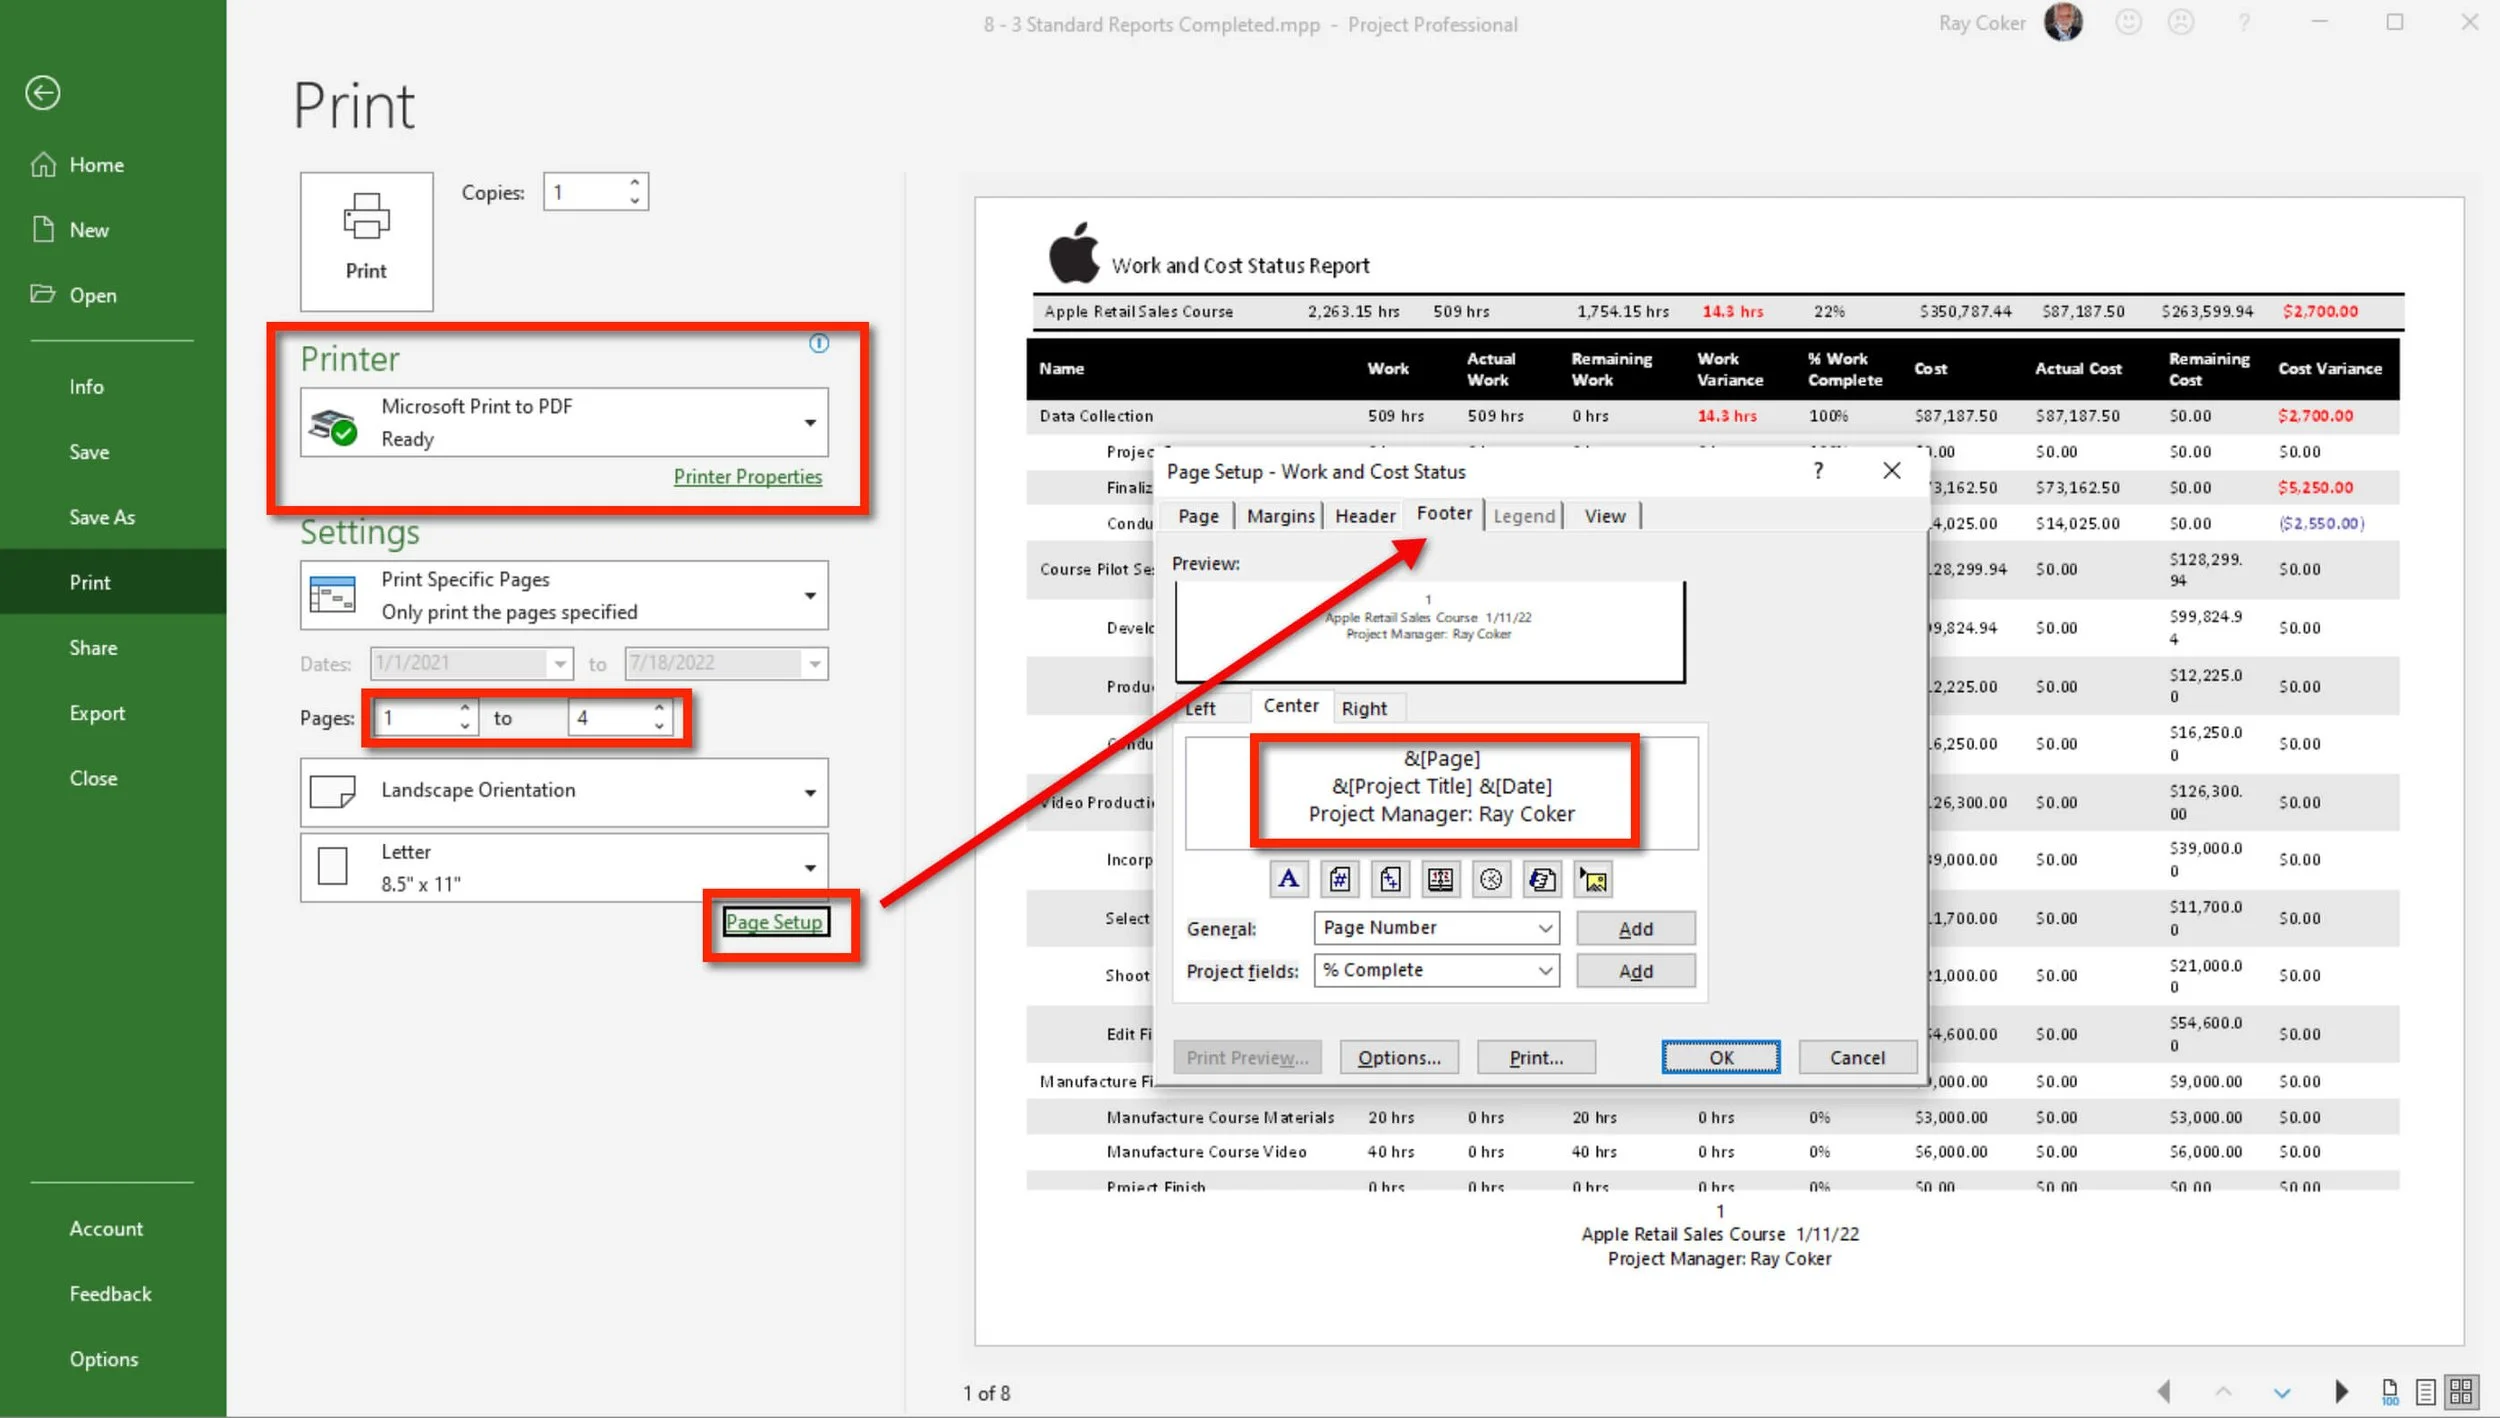Click the happy face feedback icon
2500x1418 pixels.
(x=2128, y=22)
